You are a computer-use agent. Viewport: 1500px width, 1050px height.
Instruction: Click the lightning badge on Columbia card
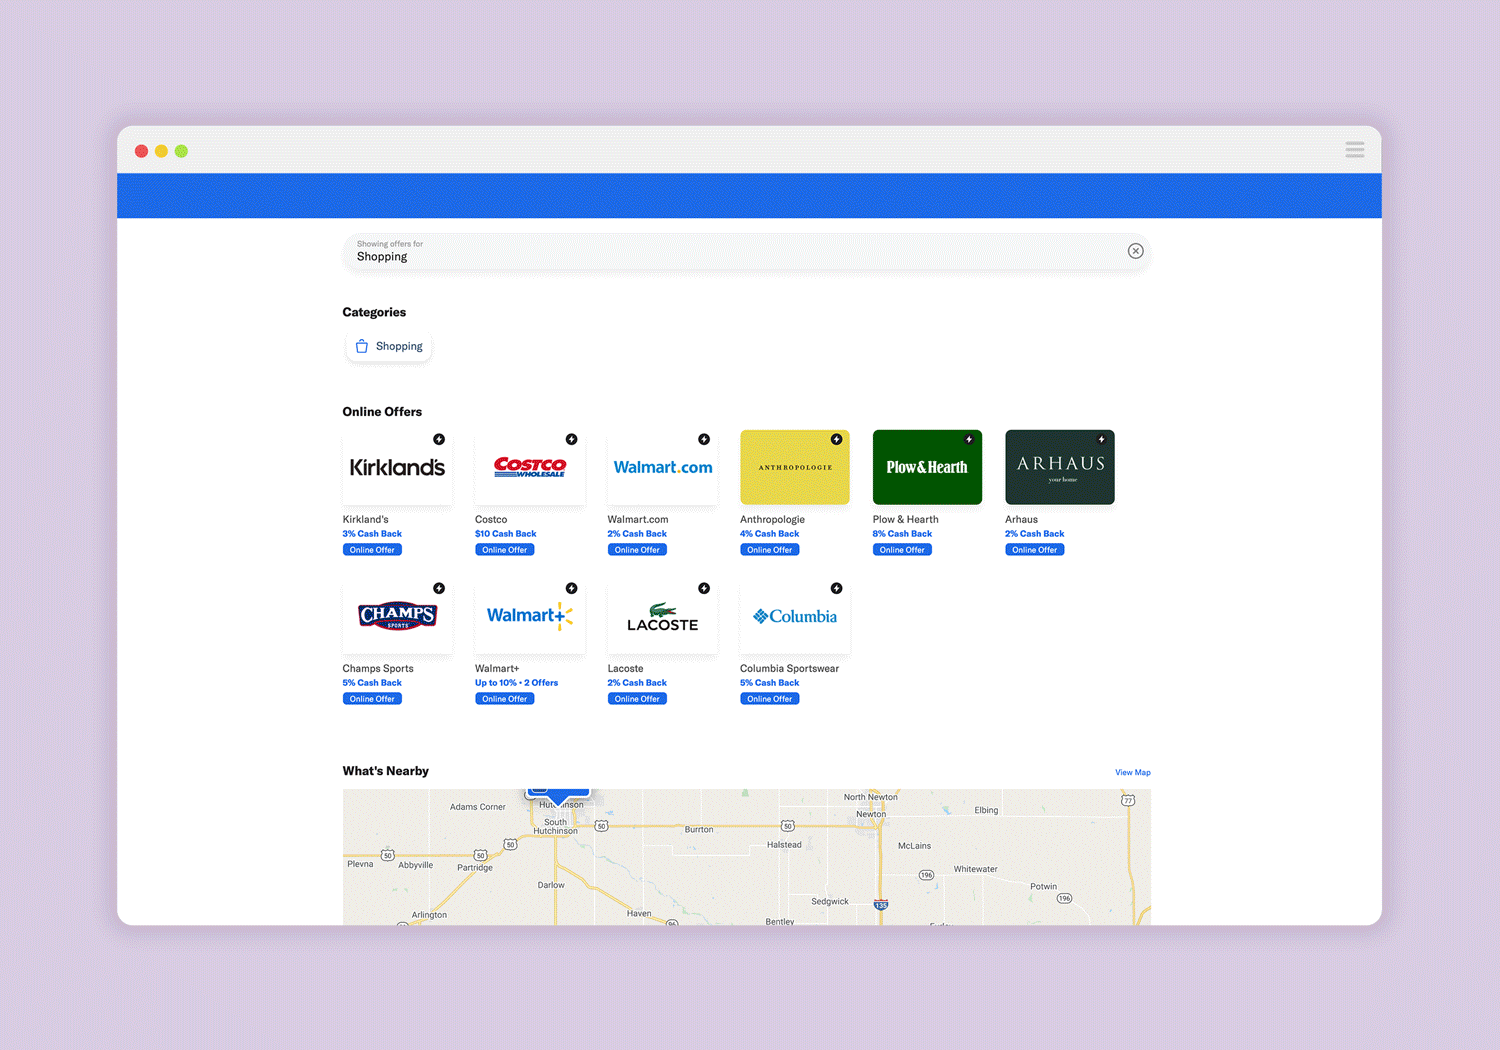836,588
